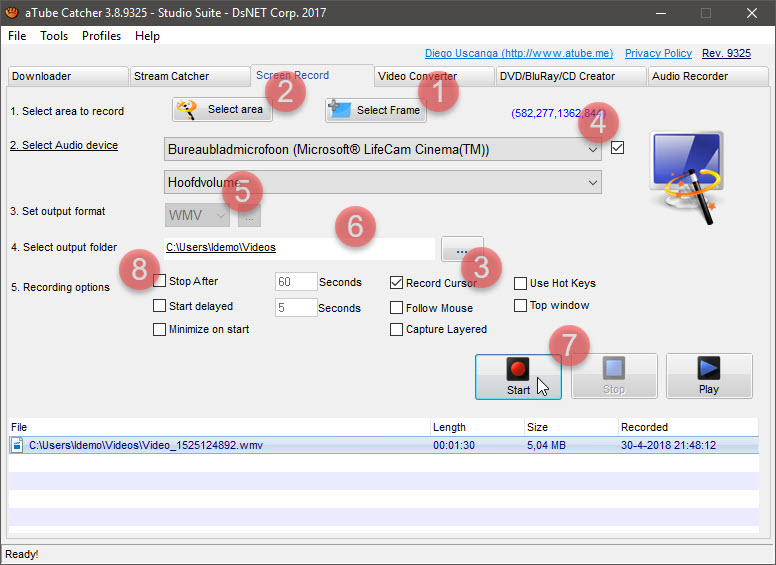Open the Profiles menu
Screen dimensions: 776x565
click(x=101, y=36)
